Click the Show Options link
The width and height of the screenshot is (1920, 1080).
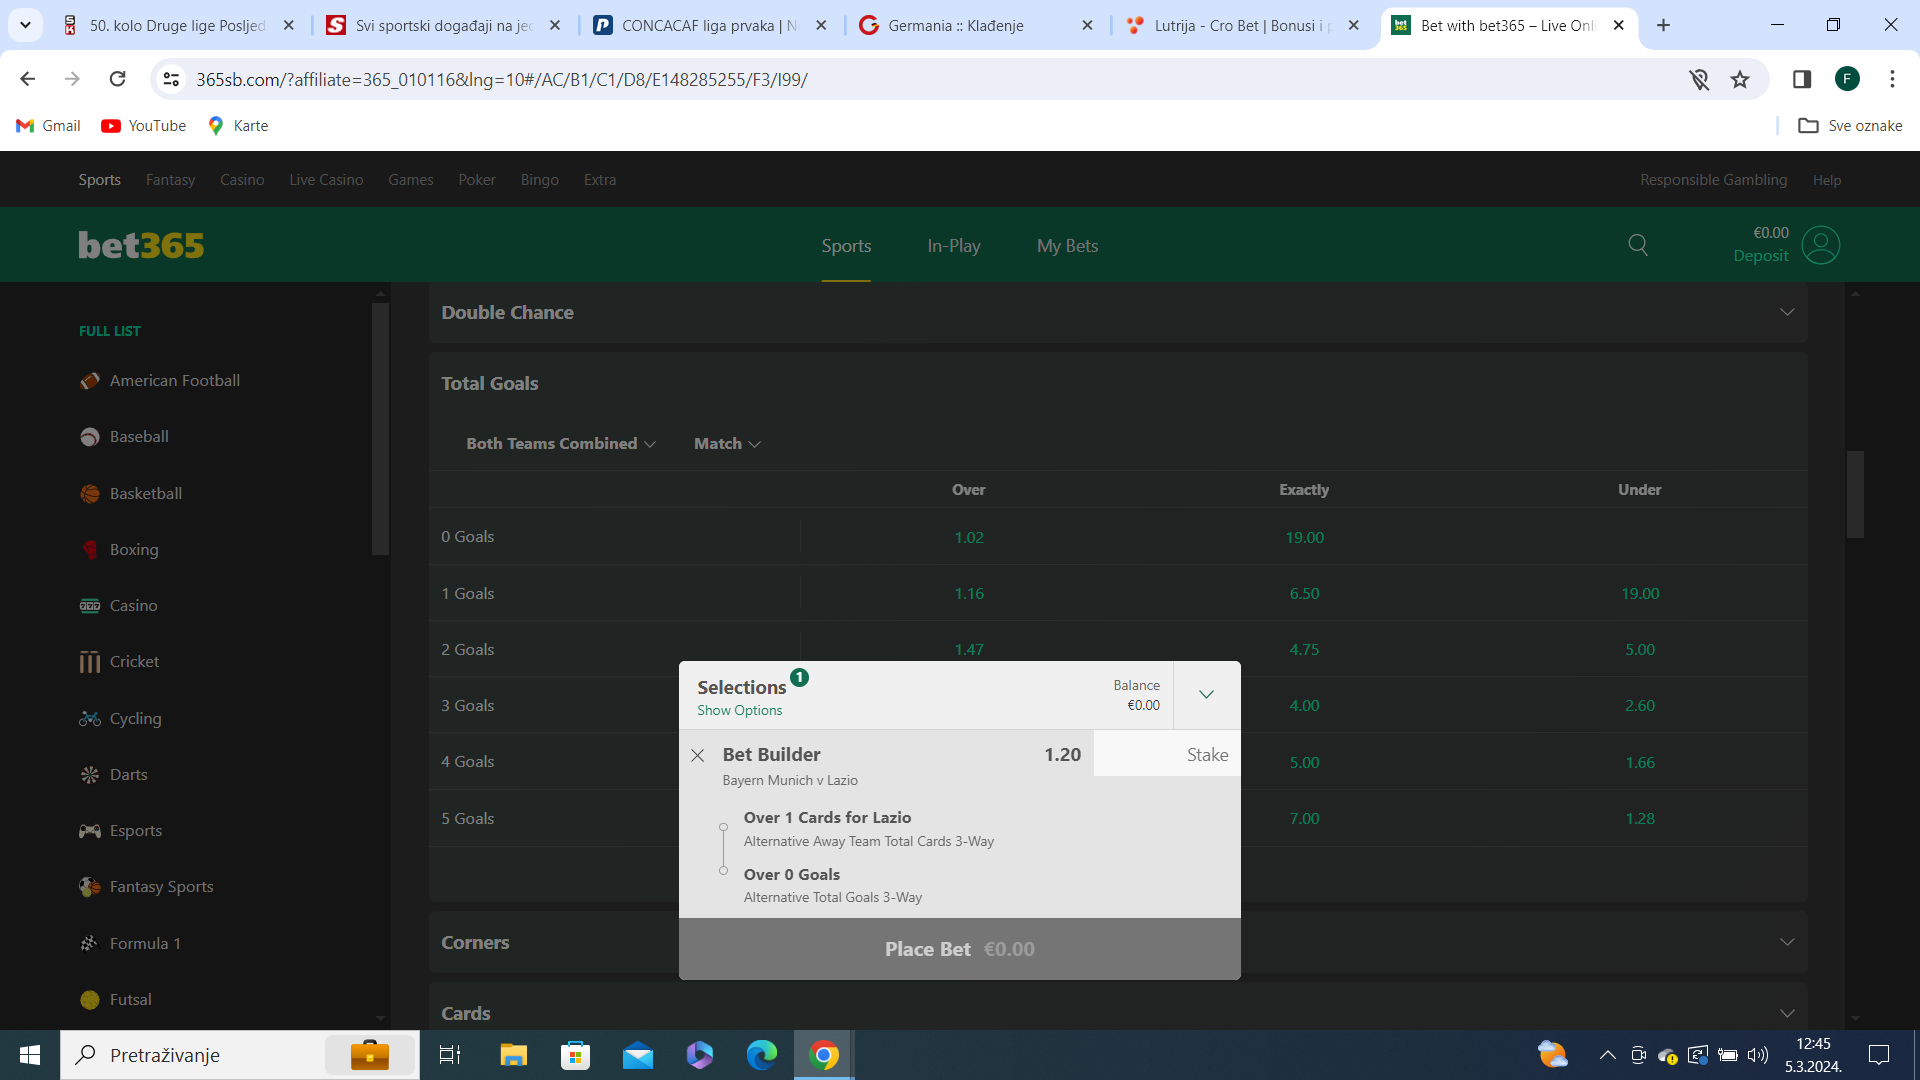tap(739, 711)
